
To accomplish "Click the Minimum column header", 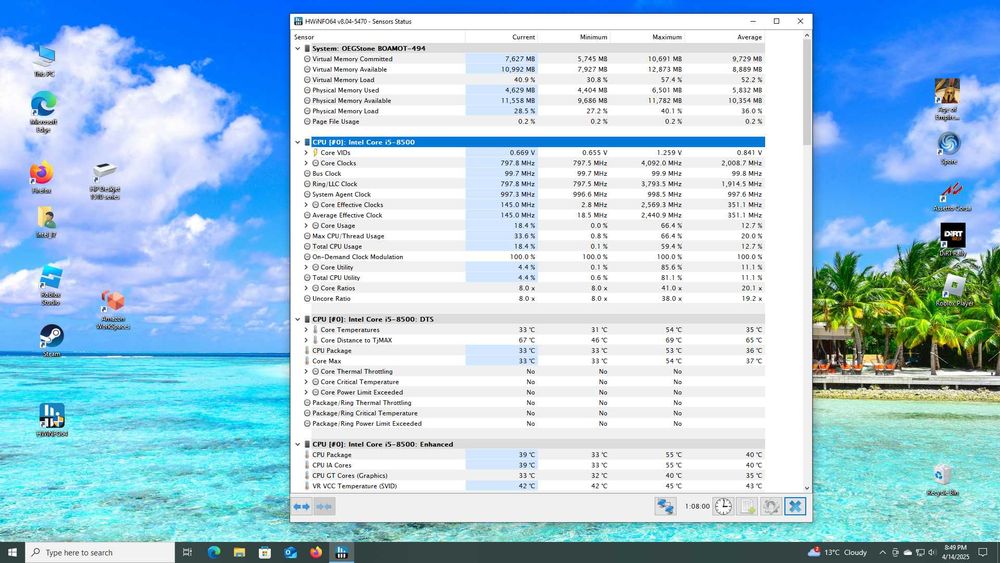I will [x=574, y=37].
